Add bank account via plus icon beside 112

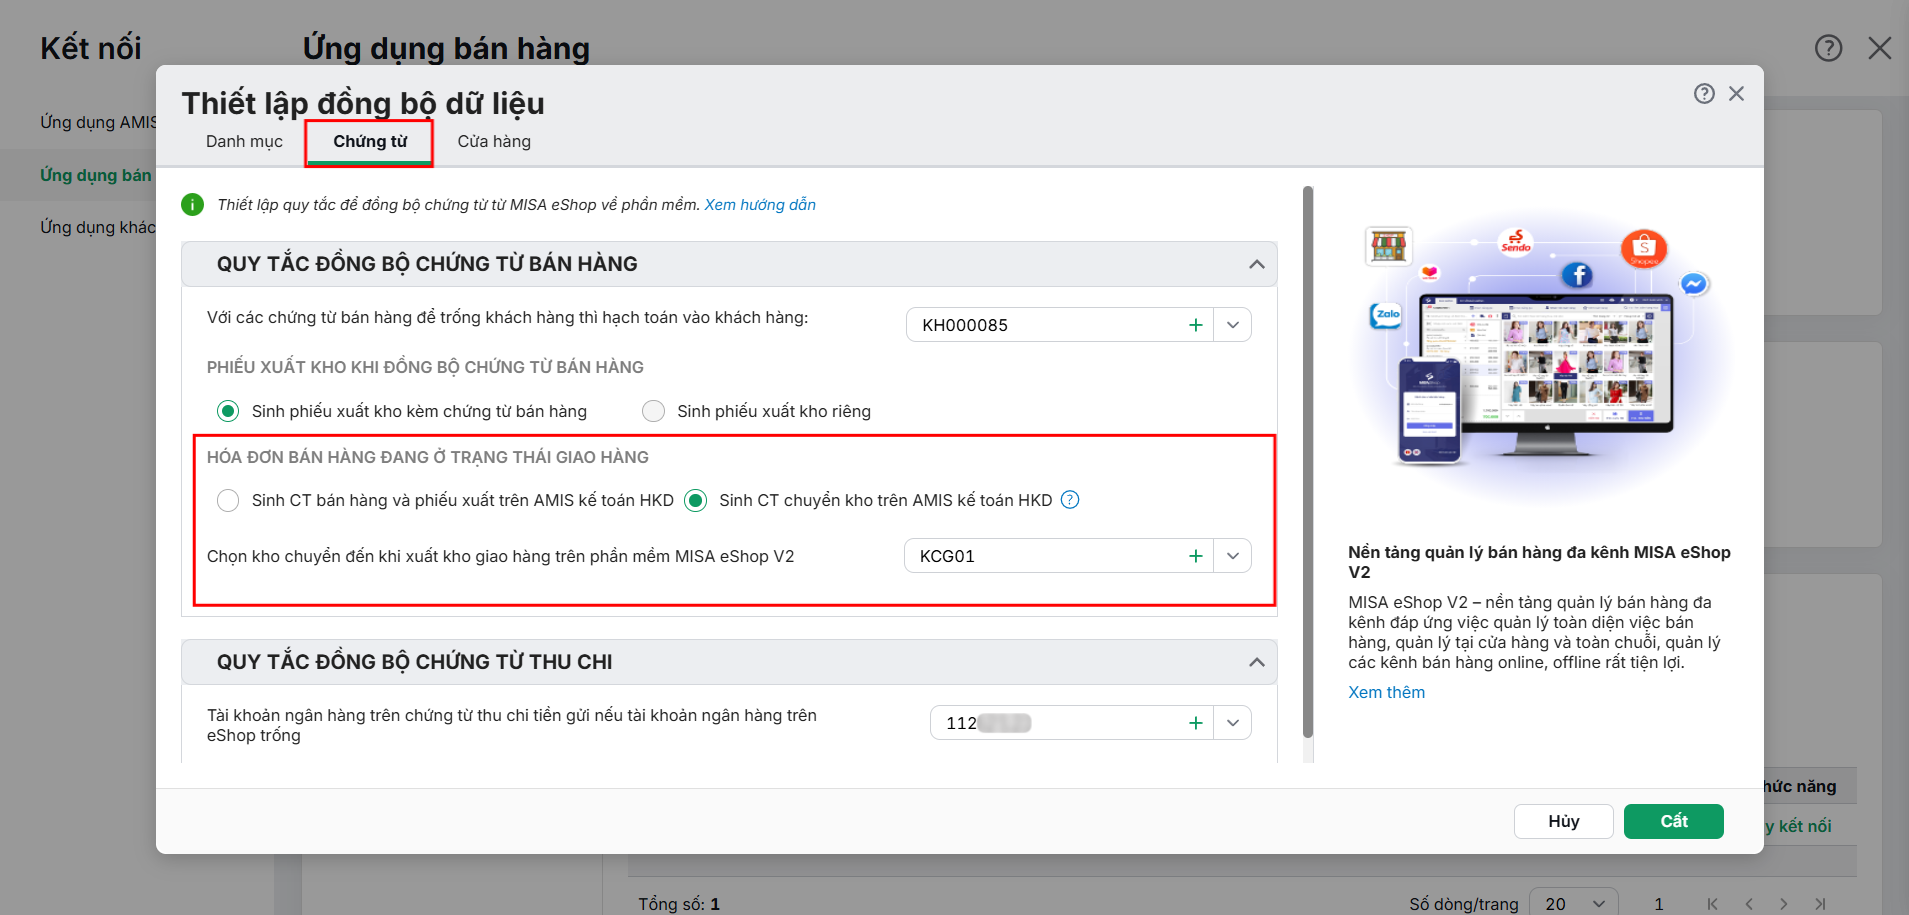tap(1195, 723)
